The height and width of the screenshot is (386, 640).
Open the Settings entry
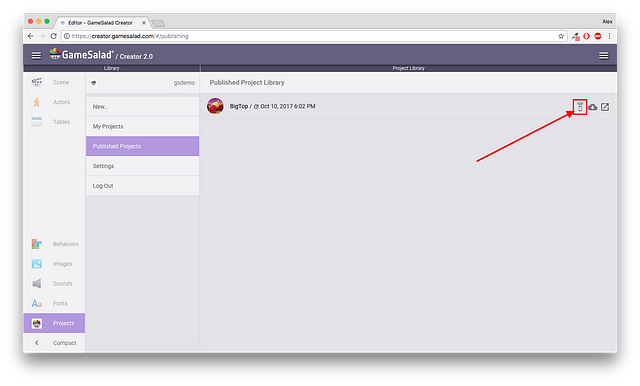[x=142, y=166]
